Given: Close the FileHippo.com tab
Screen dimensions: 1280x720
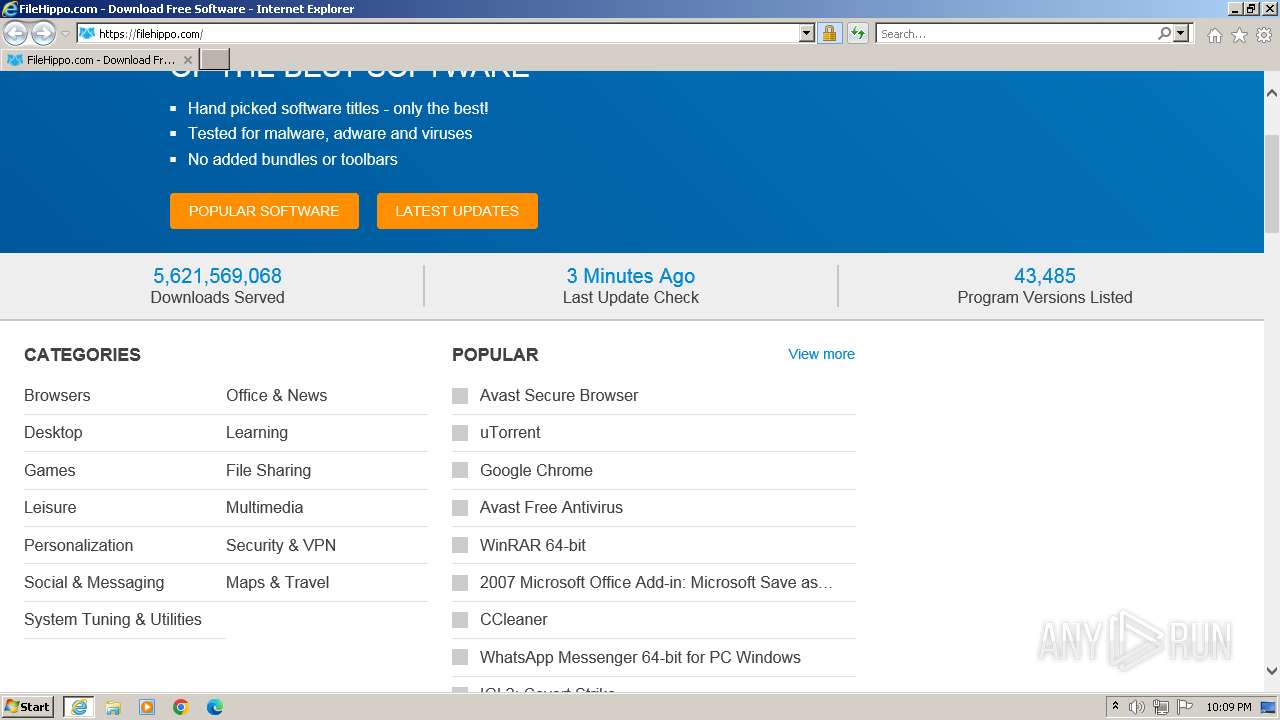Looking at the screenshot, I should coord(187,60).
